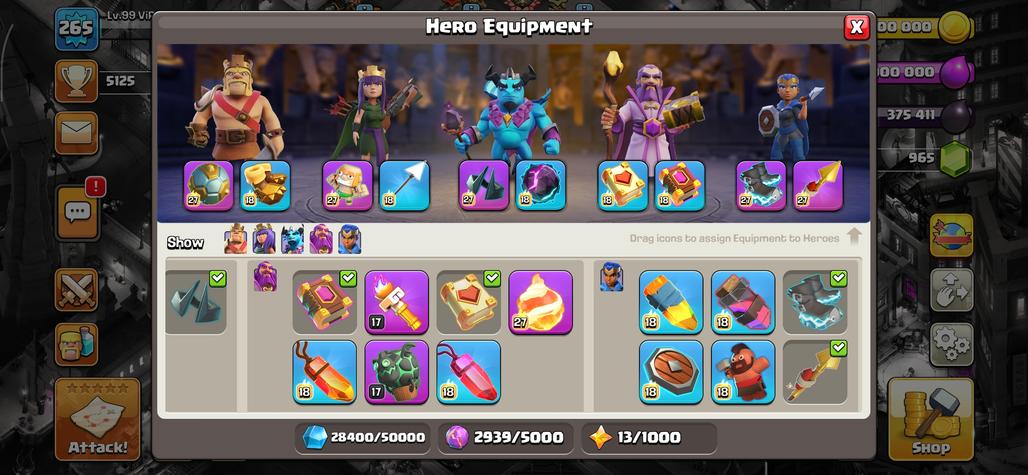Pick the level 17 torch equipment
This screenshot has height=475, width=1028.
397,302
